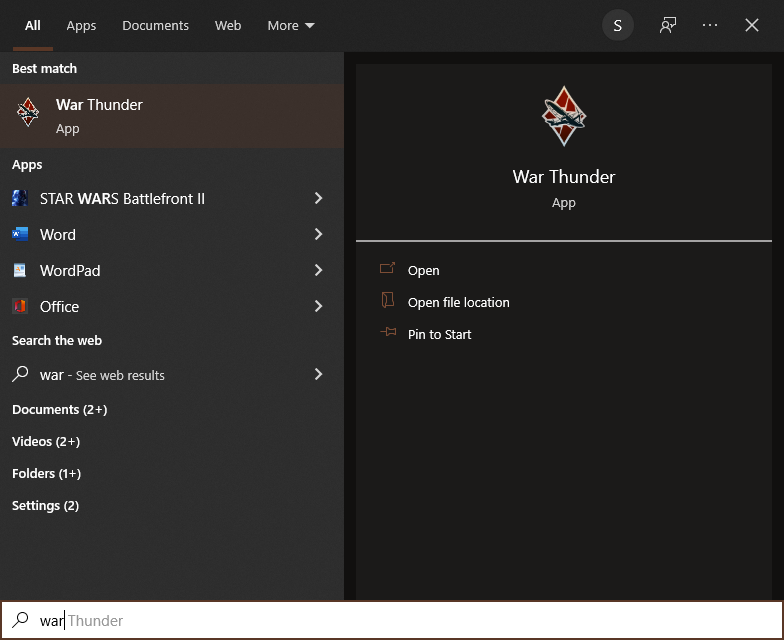Click the War Thunder icon in best match
Image resolution: width=784 pixels, height=640 pixels.
pyautogui.click(x=28, y=112)
